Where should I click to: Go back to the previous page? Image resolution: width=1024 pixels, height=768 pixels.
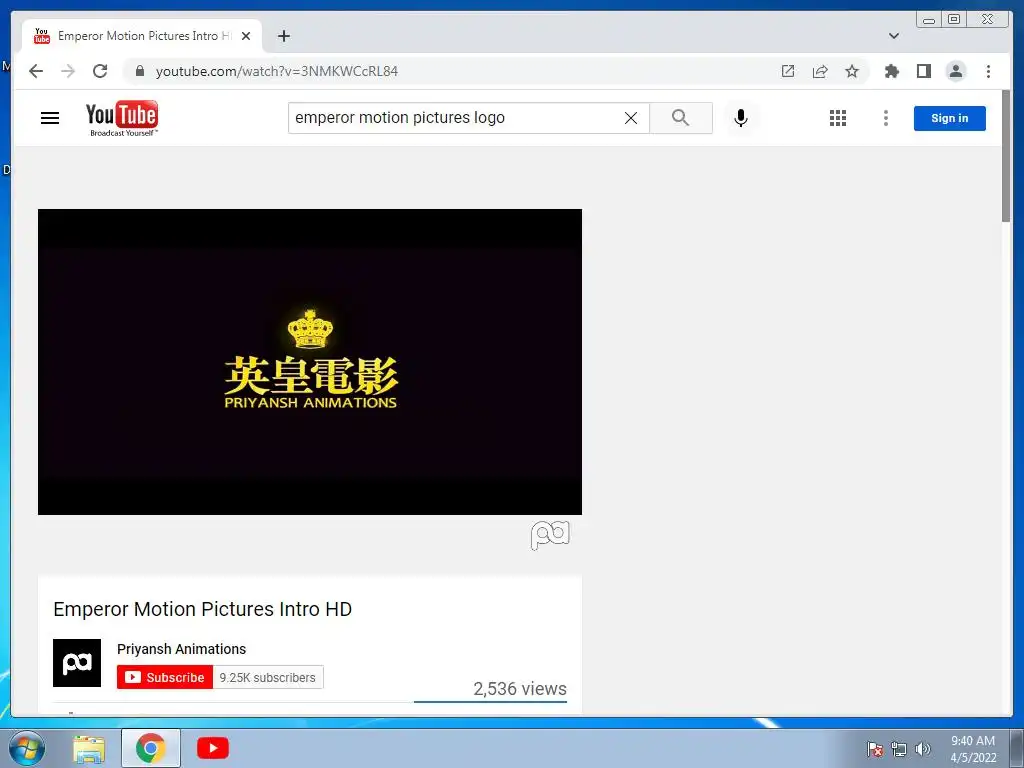coord(36,71)
